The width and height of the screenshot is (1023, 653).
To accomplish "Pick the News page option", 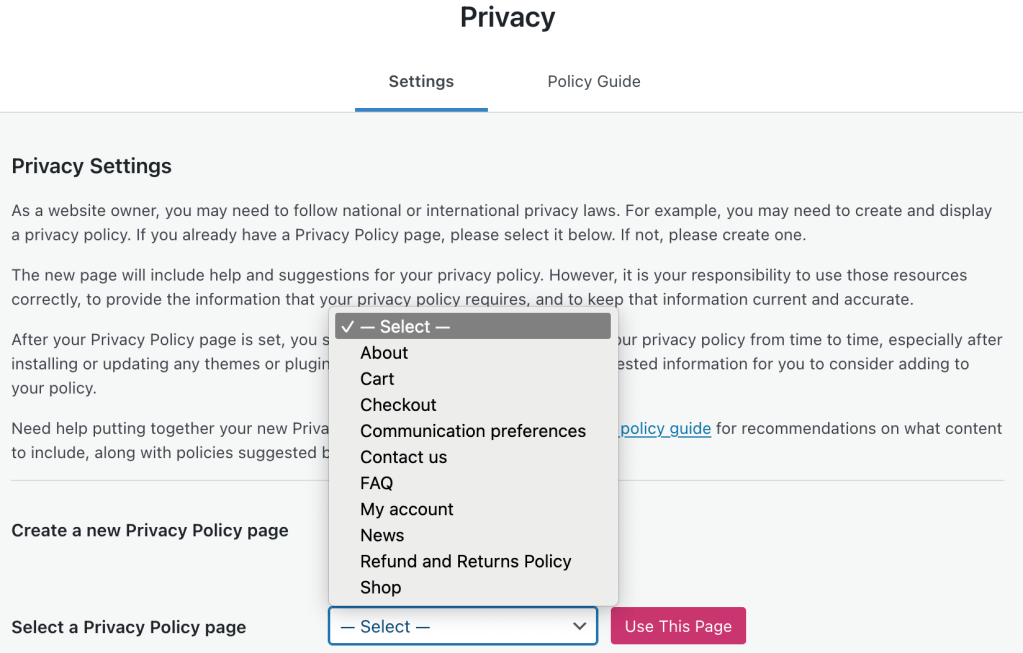I will point(382,535).
